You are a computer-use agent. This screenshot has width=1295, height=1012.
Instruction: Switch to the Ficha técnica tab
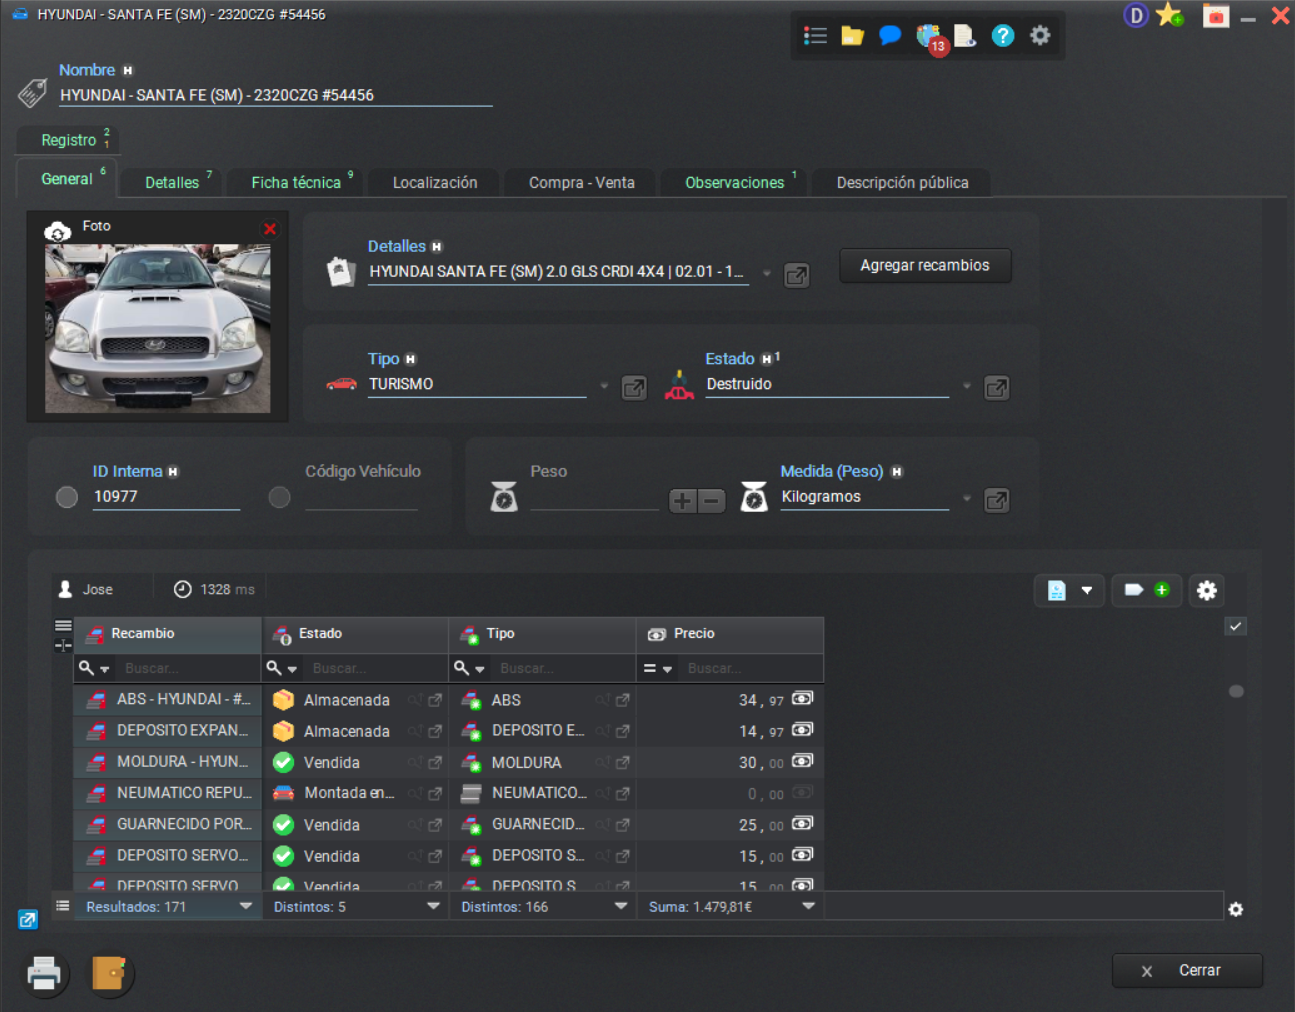coord(296,183)
